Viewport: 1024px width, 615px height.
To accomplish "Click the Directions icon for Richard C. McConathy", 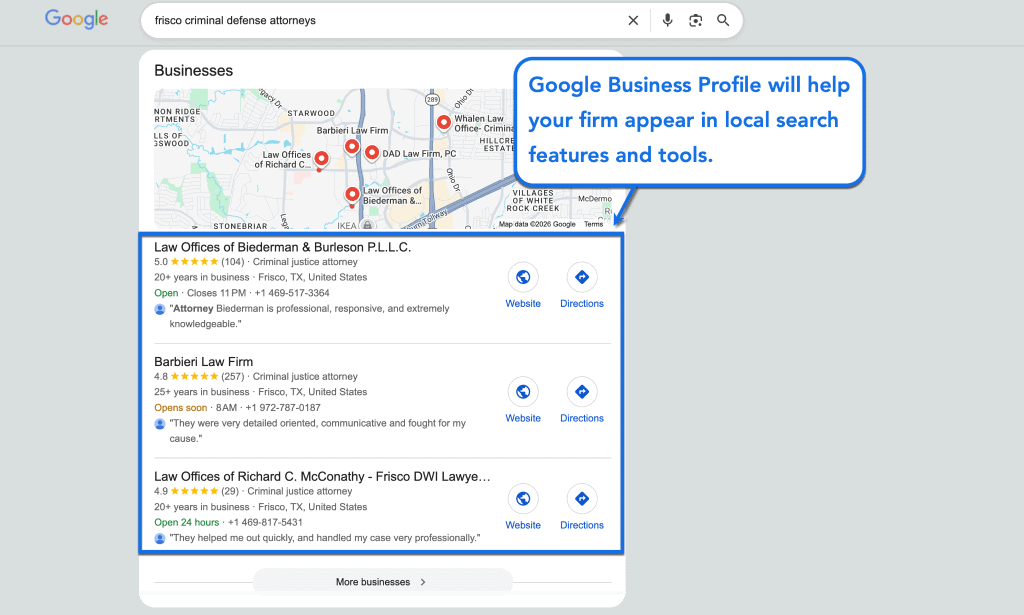I will click(x=581, y=498).
